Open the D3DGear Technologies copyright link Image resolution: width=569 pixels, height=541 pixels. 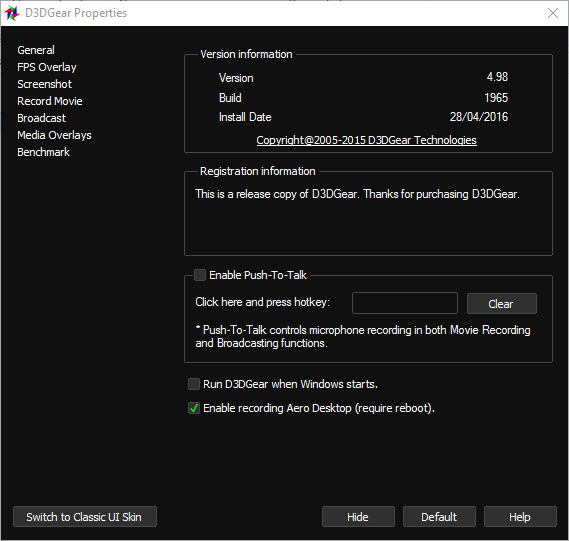[367, 140]
